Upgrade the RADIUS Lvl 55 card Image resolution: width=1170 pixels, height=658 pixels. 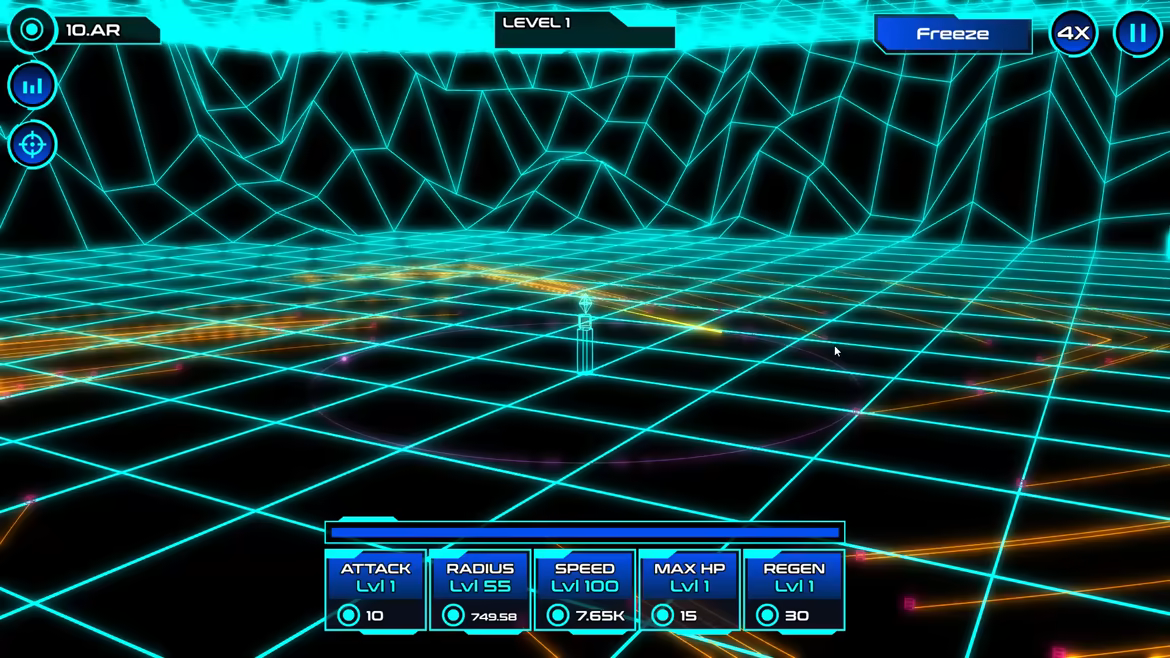point(480,590)
